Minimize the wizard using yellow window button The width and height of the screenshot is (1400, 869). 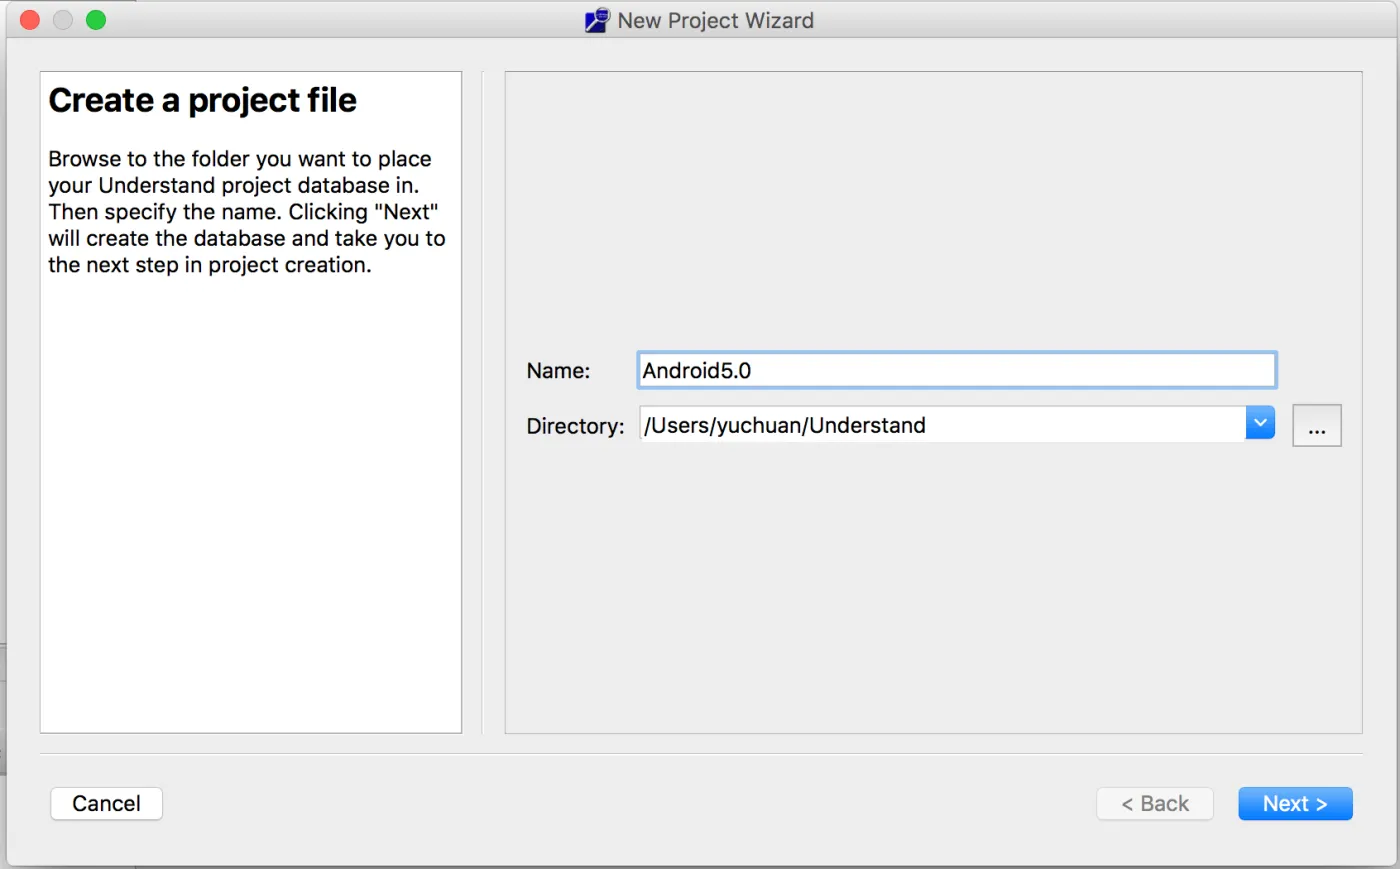click(63, 20)
